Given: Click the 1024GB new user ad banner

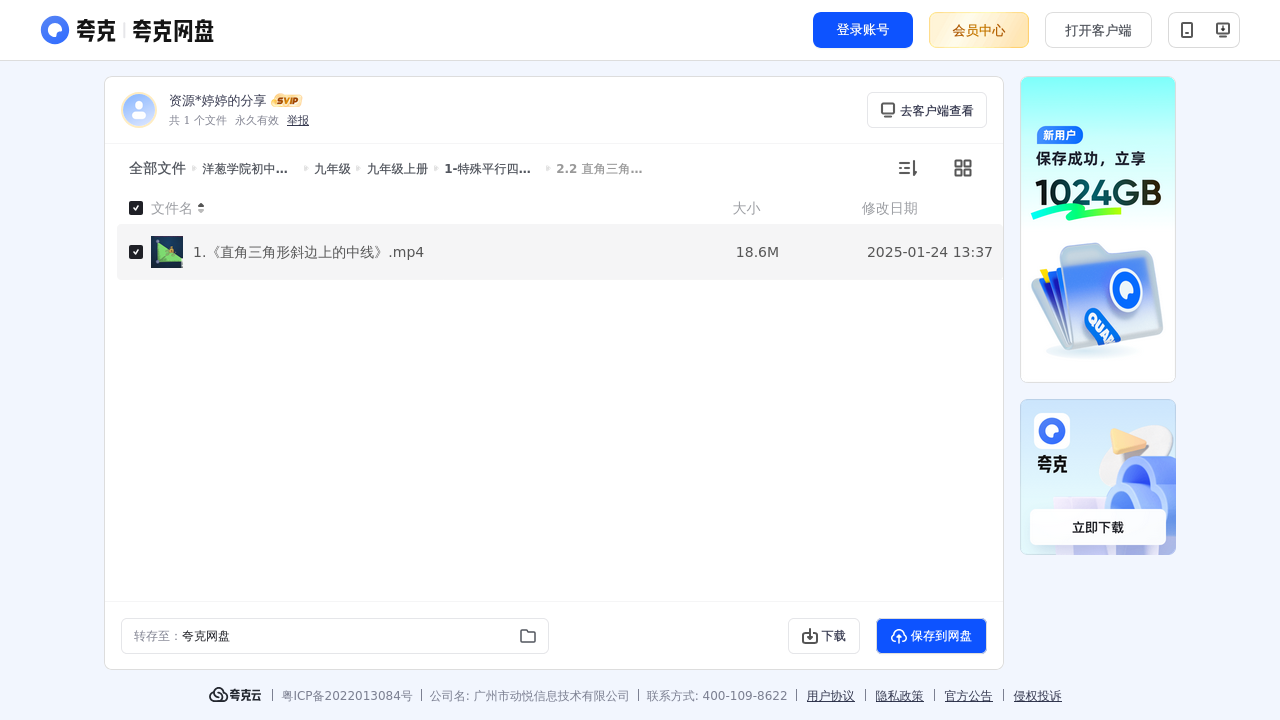Looking at the screenshot, I should coord(1098,229).
